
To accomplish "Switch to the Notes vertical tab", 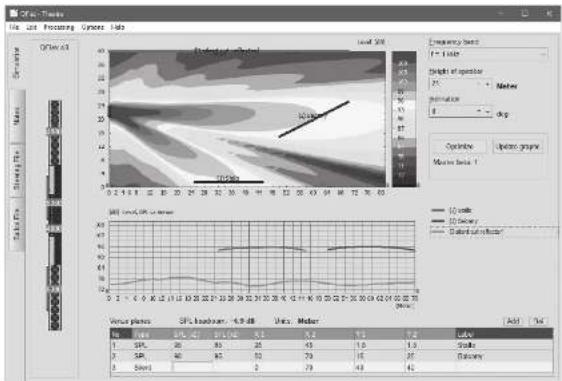I will pyautogui.click(x=17, y=116).
